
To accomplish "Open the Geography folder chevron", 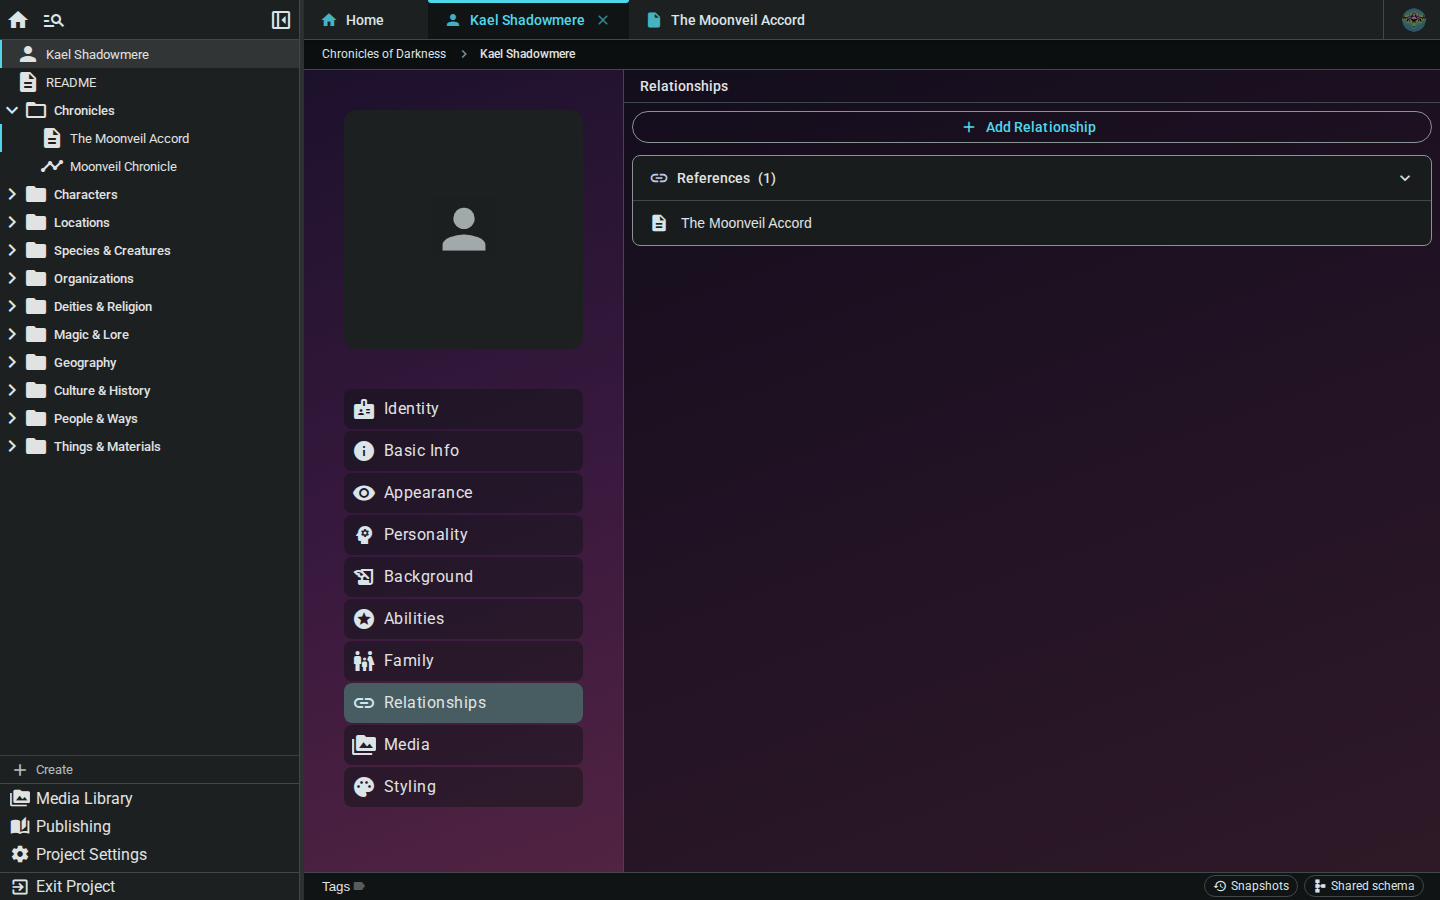I will point(12,362).
